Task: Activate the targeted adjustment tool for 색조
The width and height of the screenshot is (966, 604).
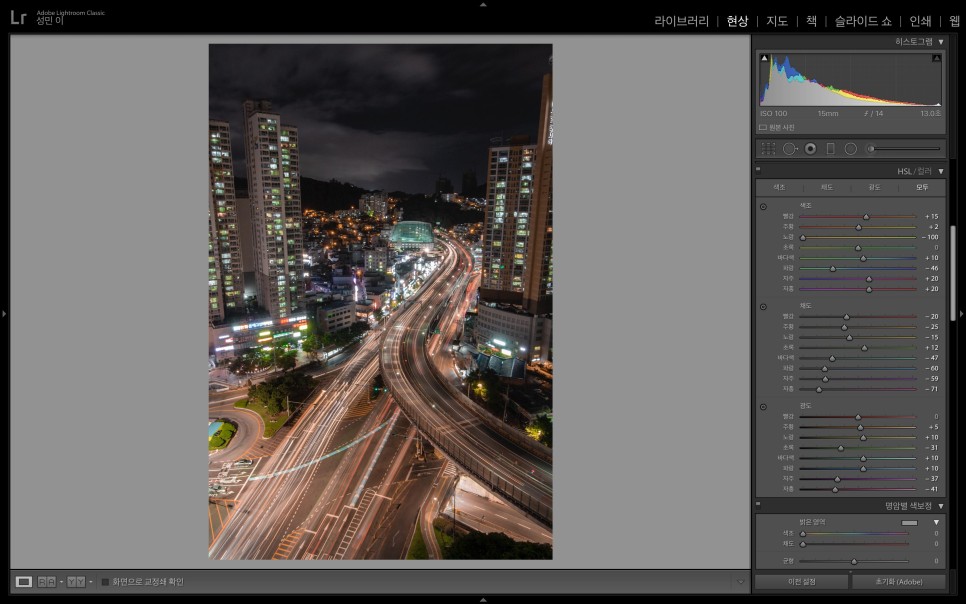Action: tap(763, 206)
